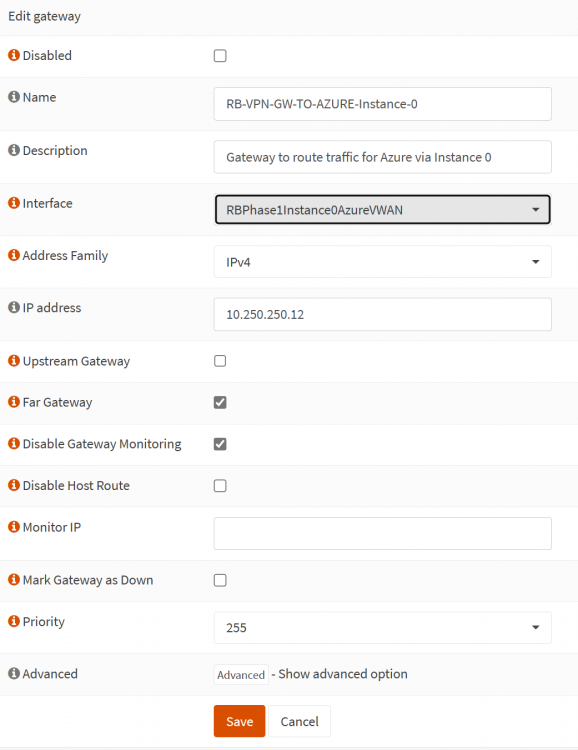
Task: Click the info icon beside Disabled
Action: (x=14, y=55)
